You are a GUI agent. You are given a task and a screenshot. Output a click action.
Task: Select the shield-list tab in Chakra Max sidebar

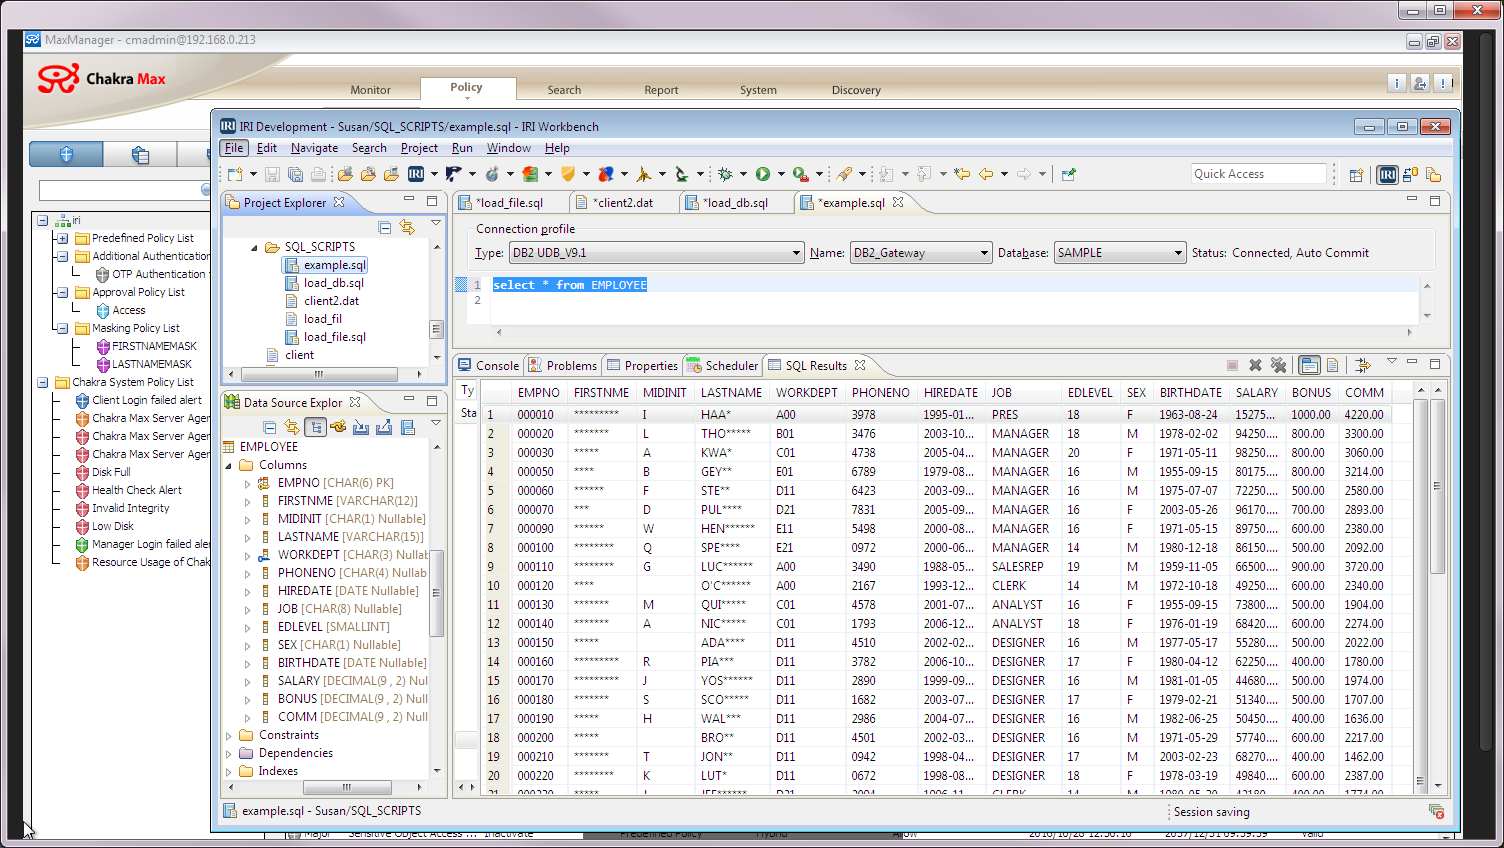(140, 155)
